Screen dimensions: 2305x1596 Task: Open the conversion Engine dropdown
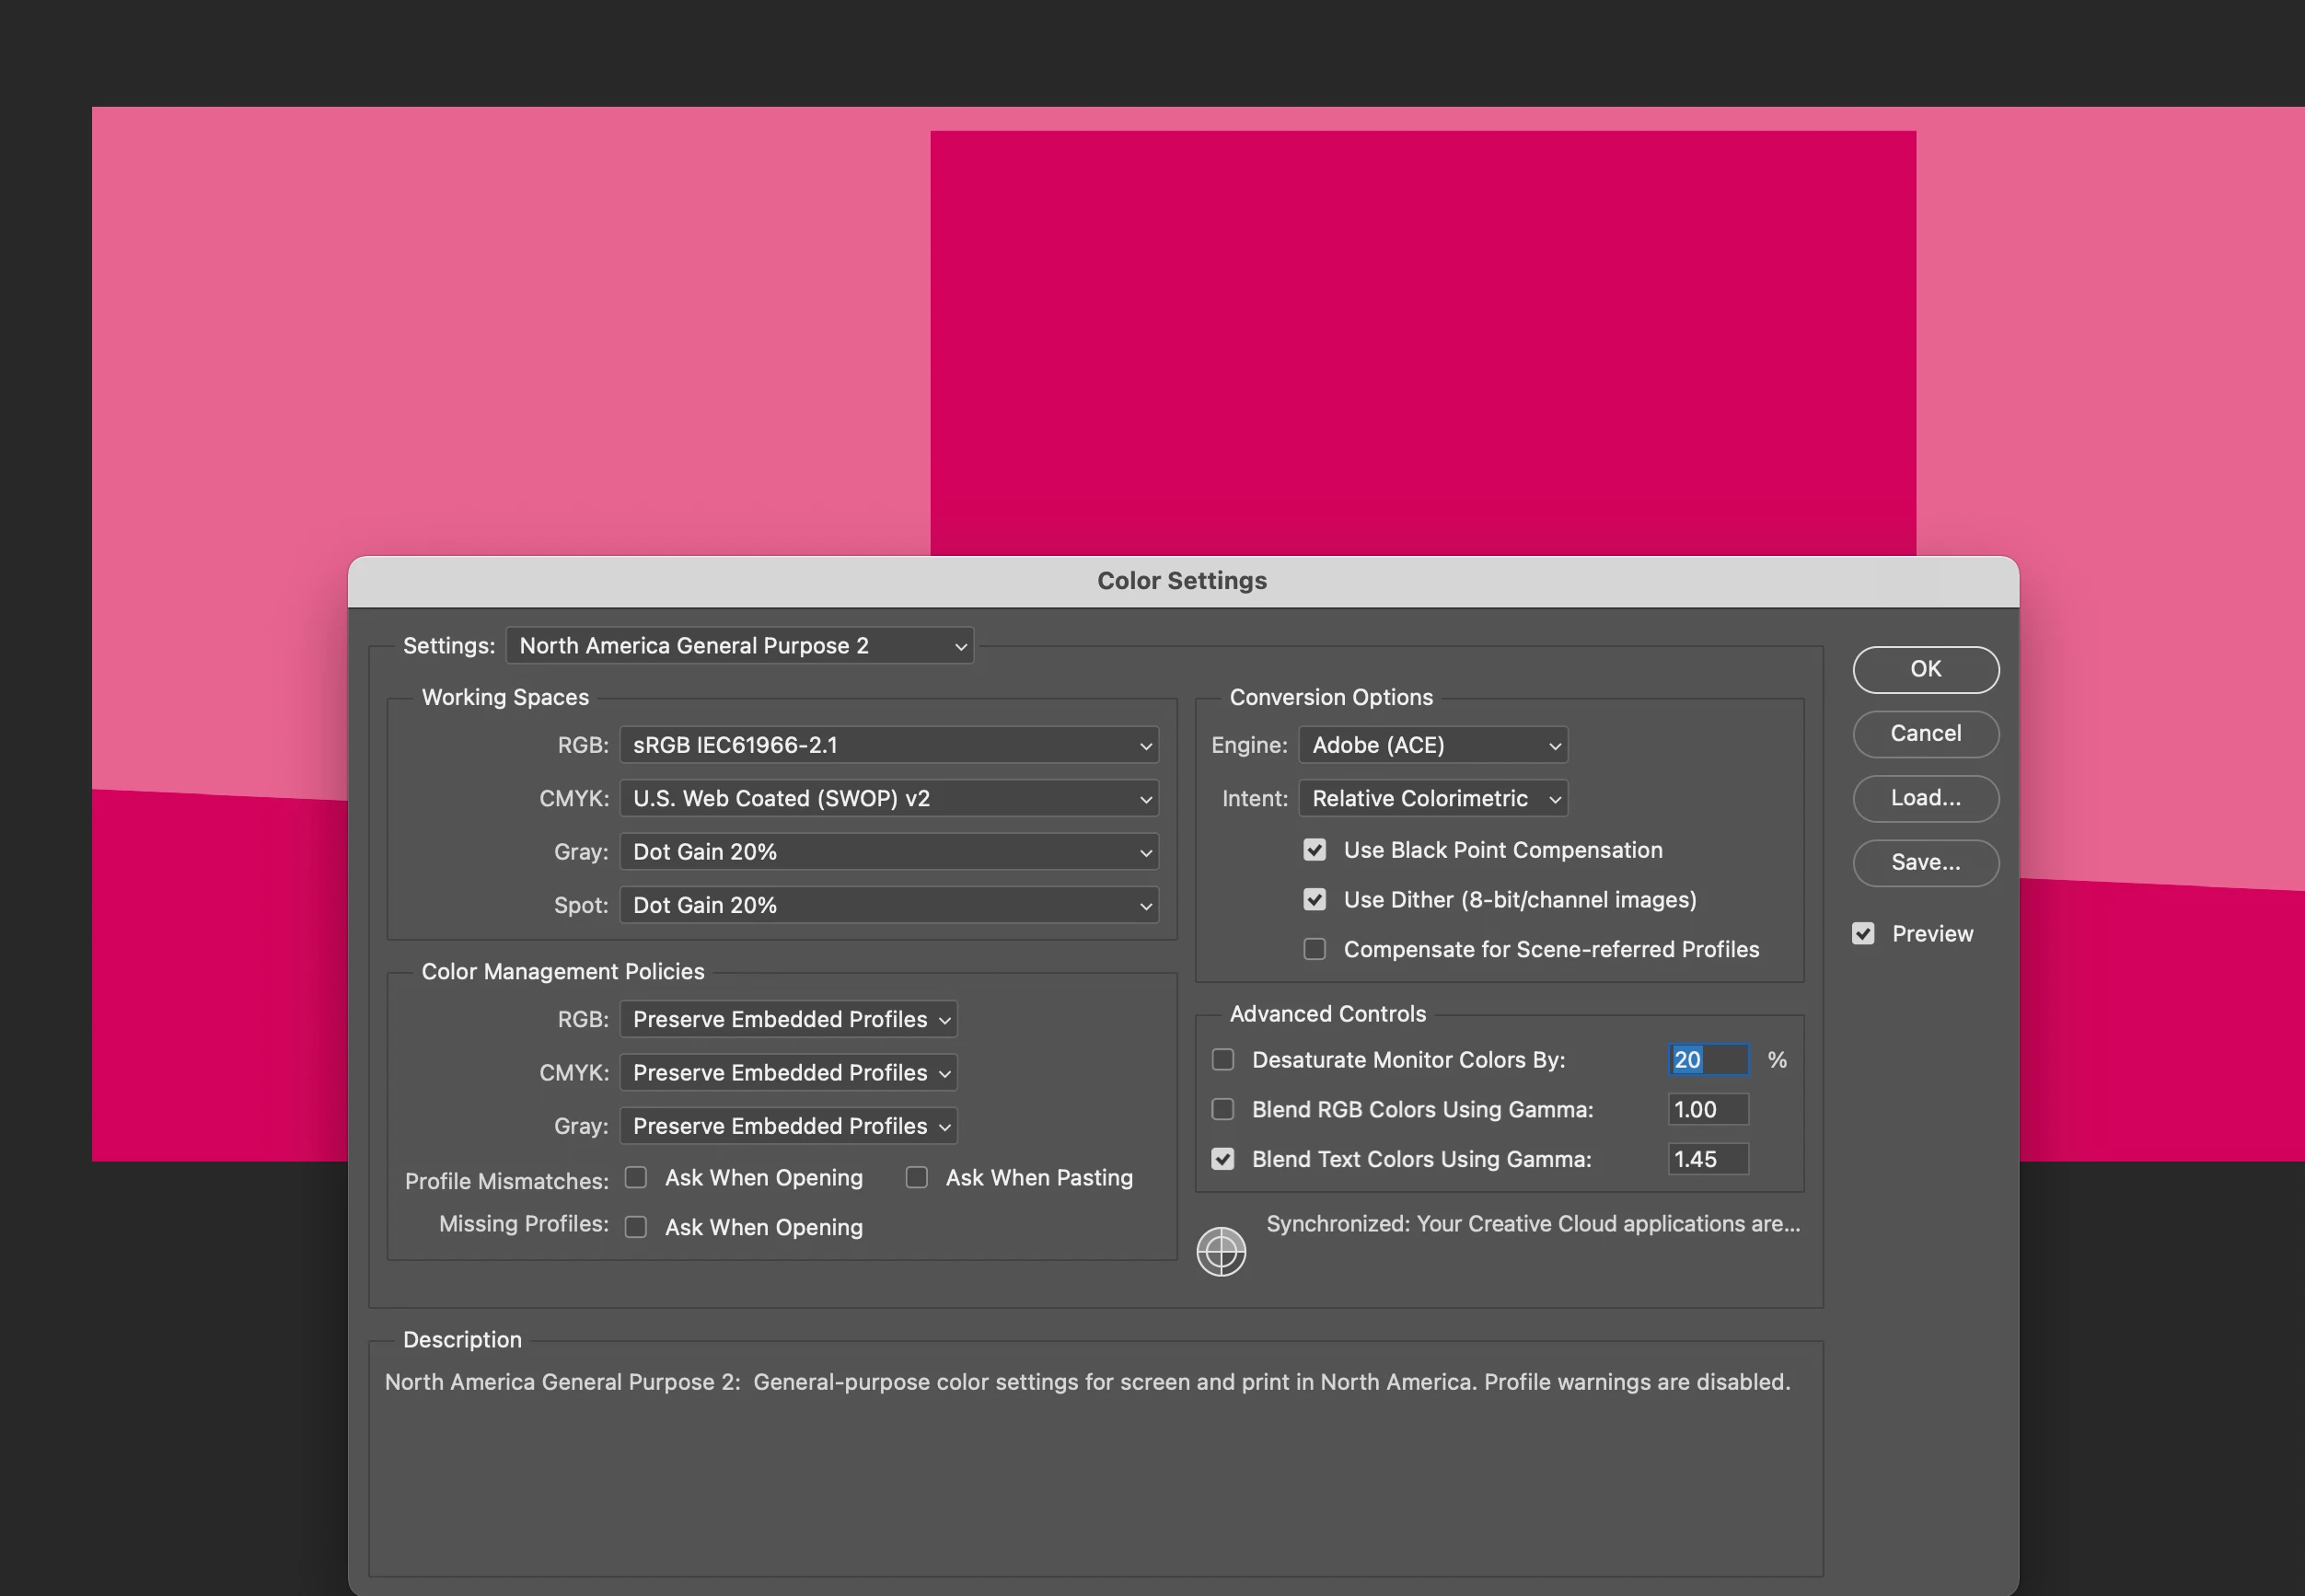point(1432,745)
